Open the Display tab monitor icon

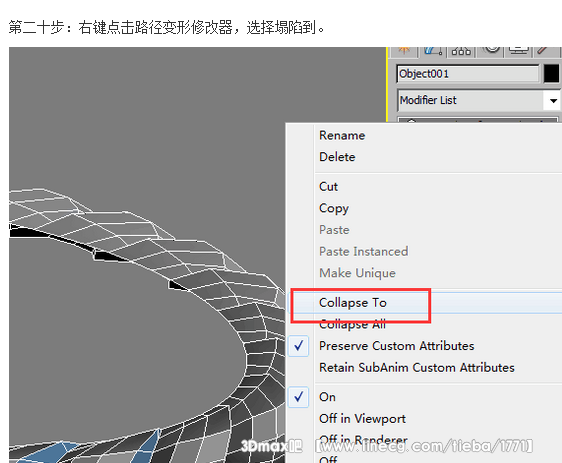coord(518,51)
